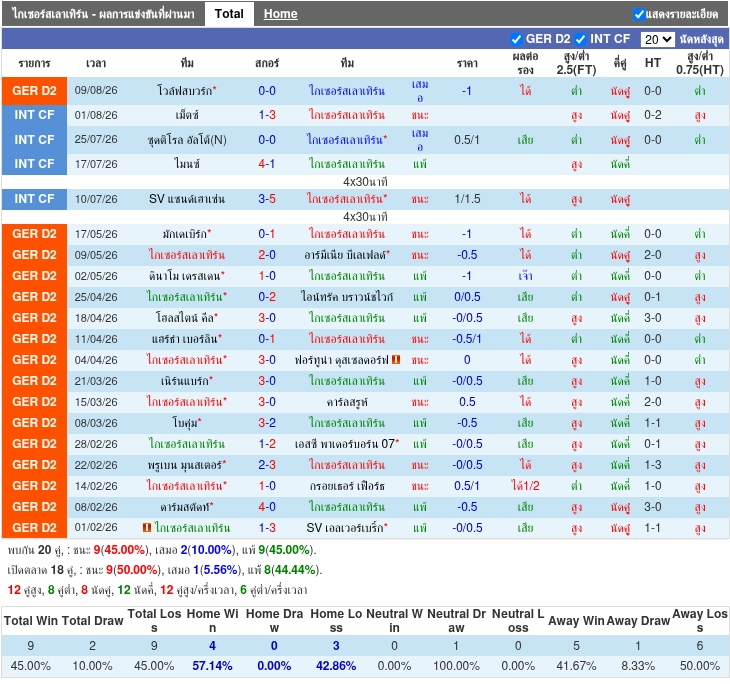The width and height of the screenshot is (730, 684).
Task: Uncheck the INT CF league filter
Action: coord(580,39)
